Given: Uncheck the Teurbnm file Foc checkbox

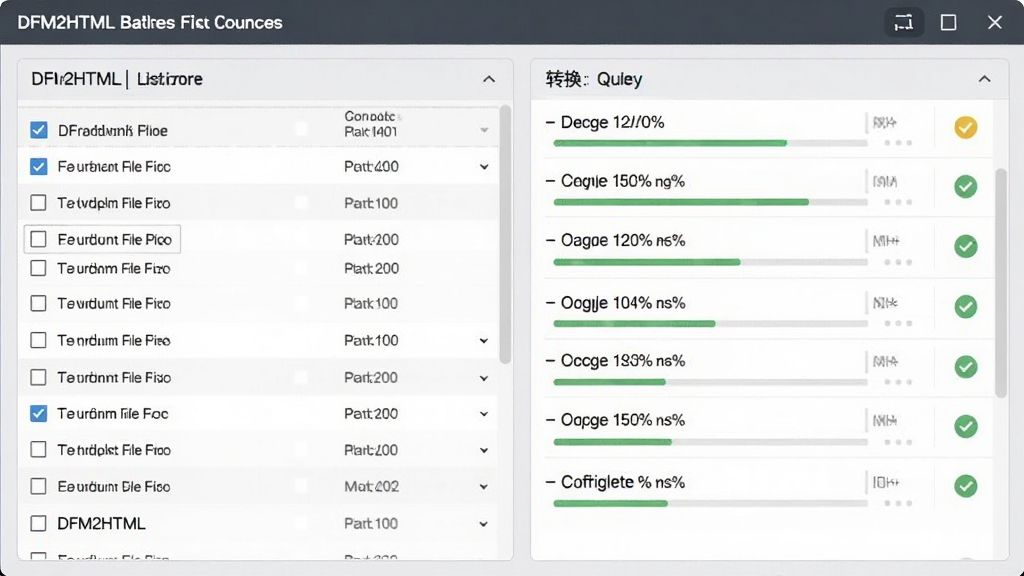Looking at the screenshot, I should tap(39, 413).
